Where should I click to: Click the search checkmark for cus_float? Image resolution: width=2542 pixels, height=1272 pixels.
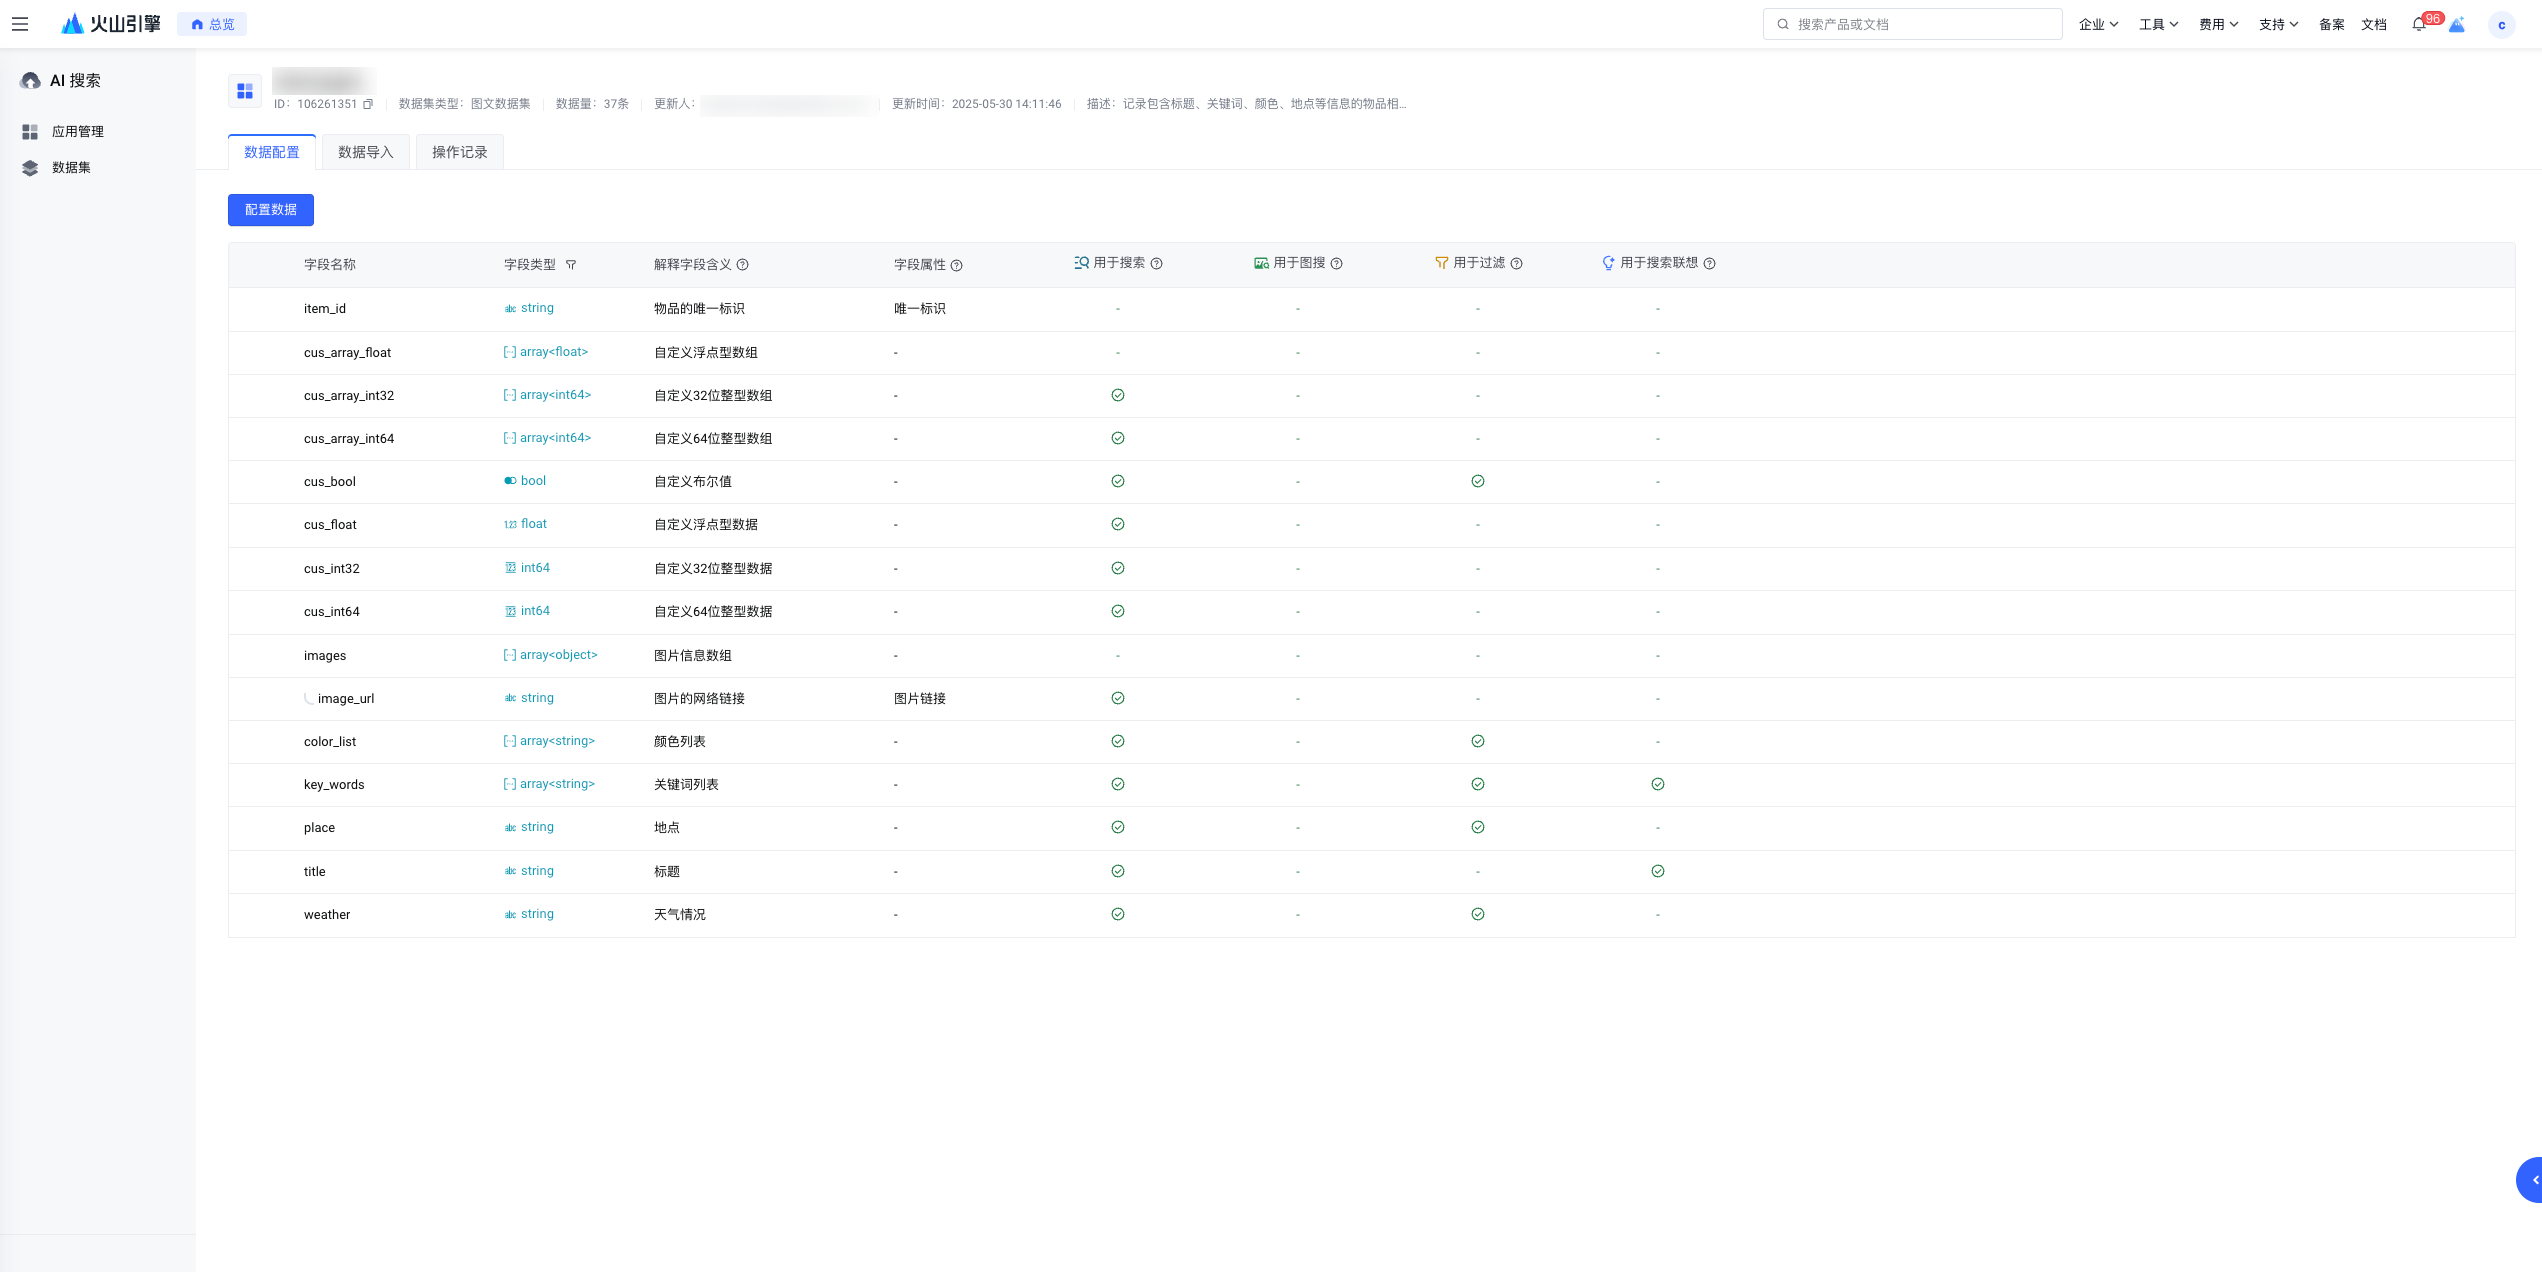tap(1118, 524)
